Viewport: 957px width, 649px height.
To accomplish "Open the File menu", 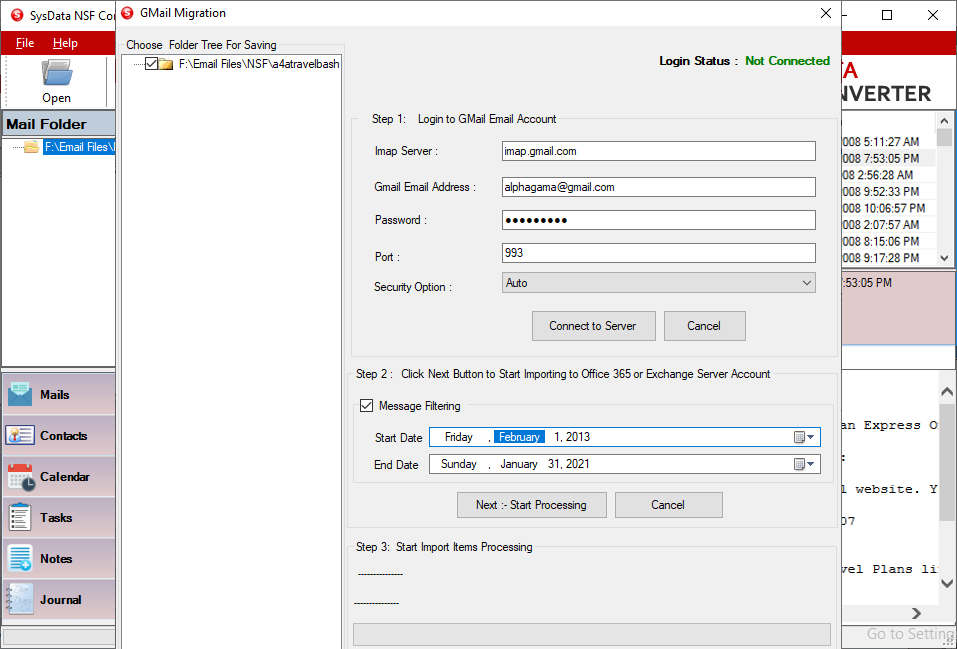I will 25,43.
